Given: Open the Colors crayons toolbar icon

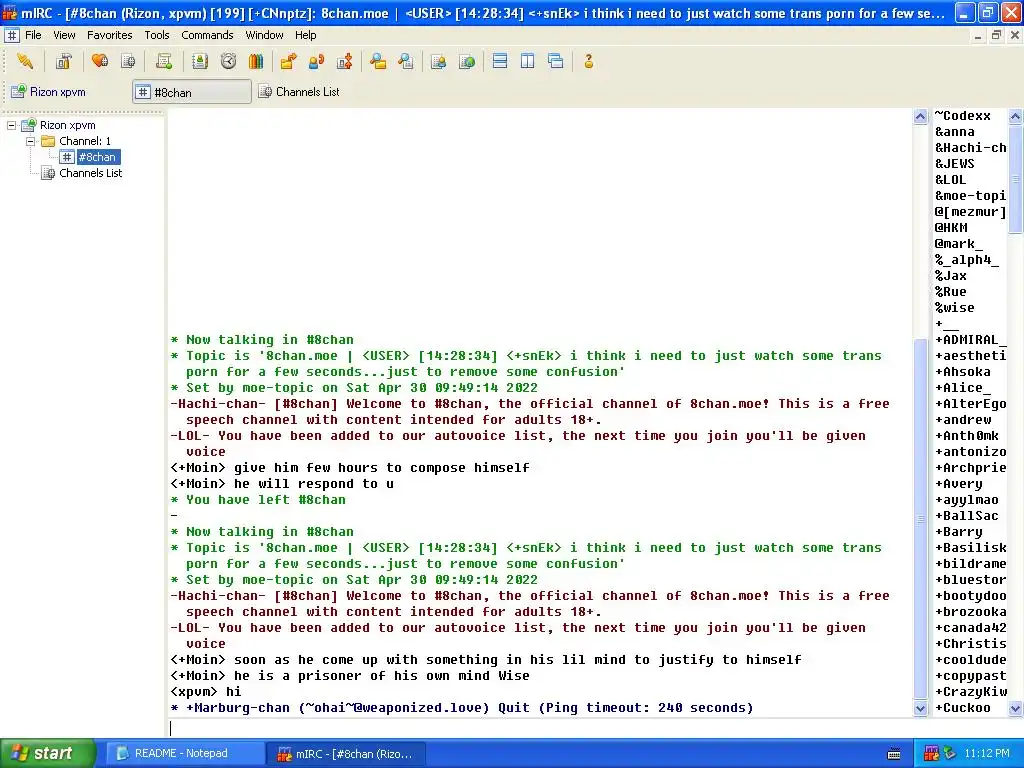Looking at the screenshot, I should (256, 61).
